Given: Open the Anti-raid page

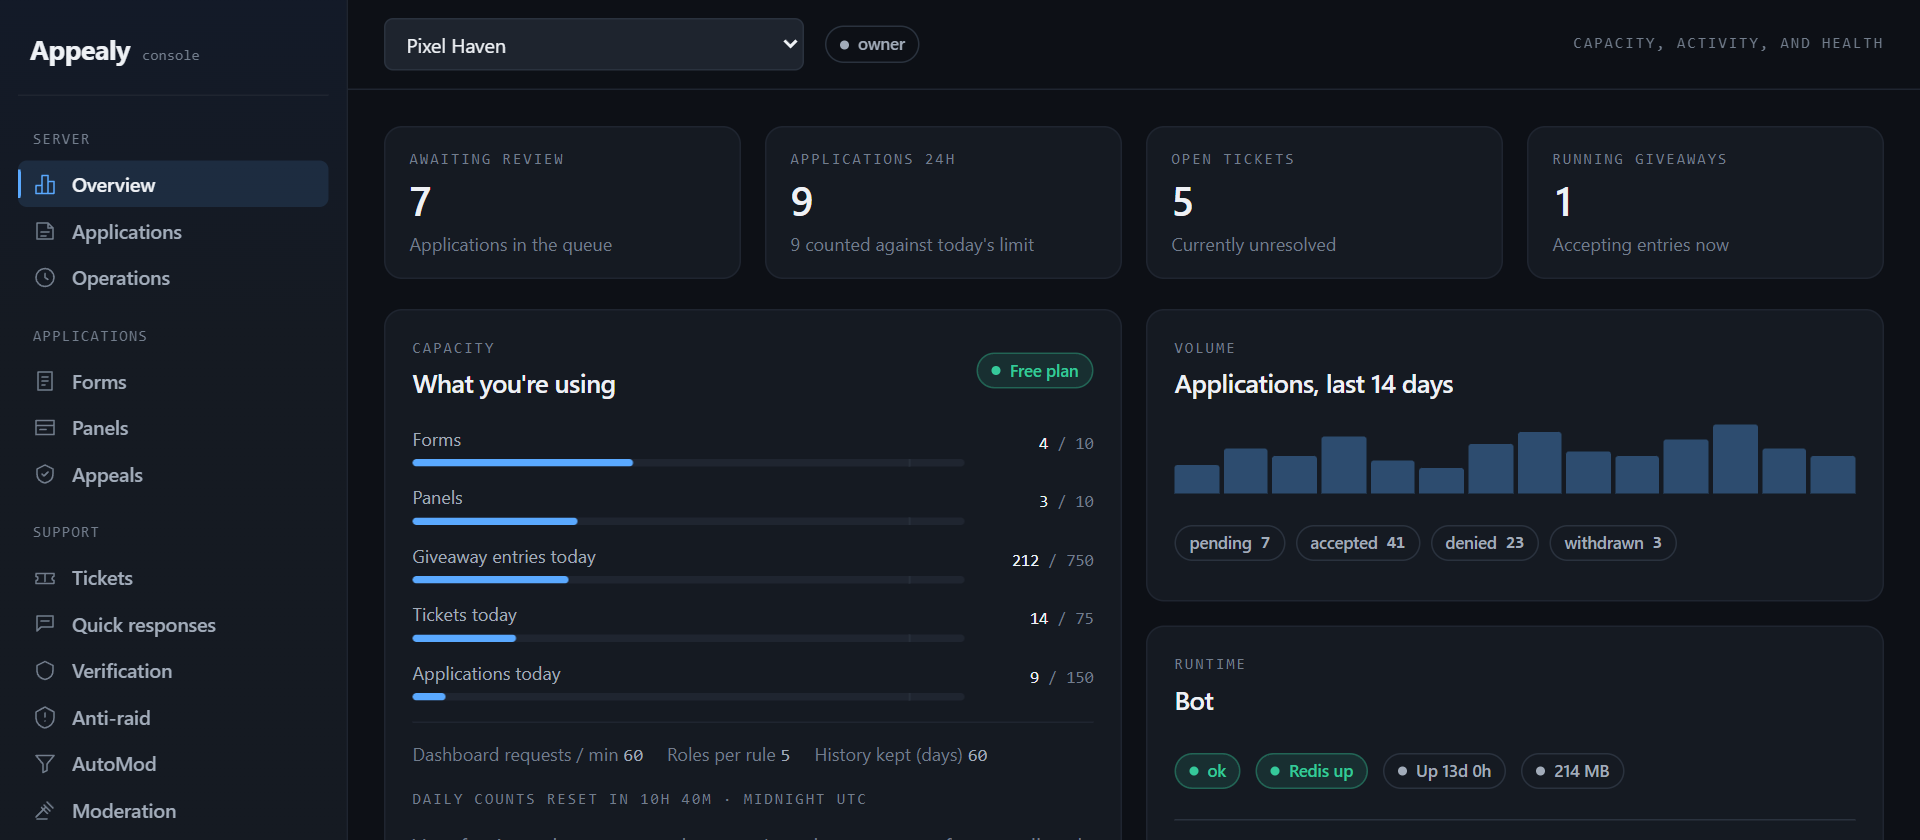Looking at the screenshot, I should (x=173, y=718).
